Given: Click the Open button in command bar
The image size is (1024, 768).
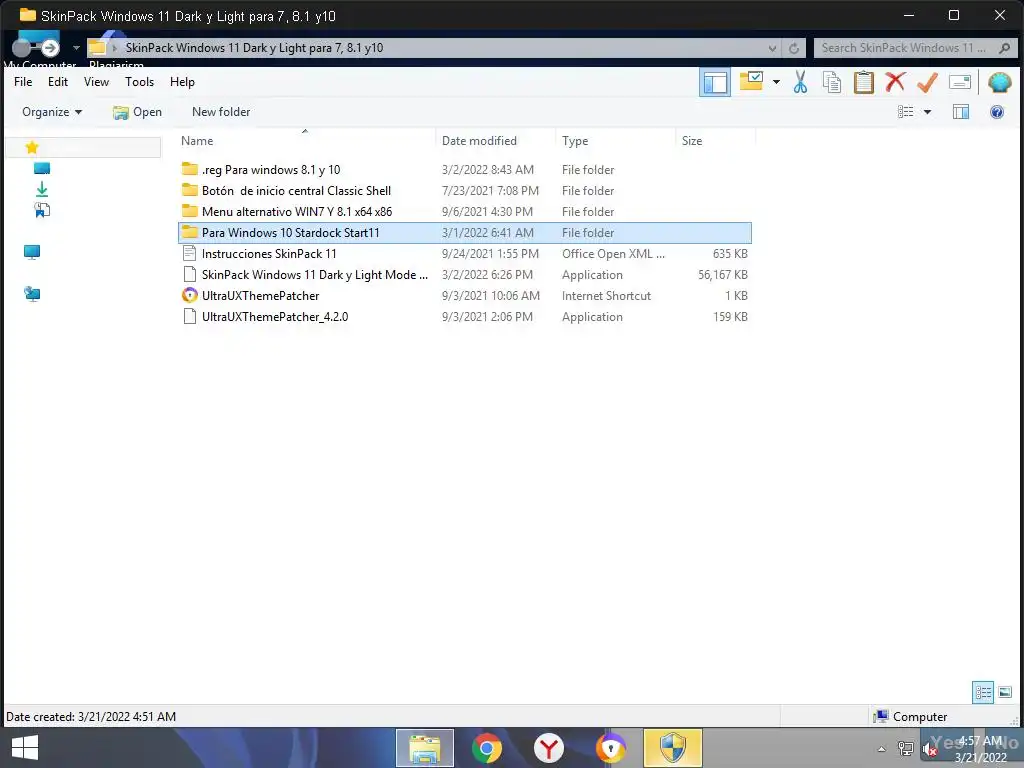Looking at the screenshot, I should (x=137, y=112).
